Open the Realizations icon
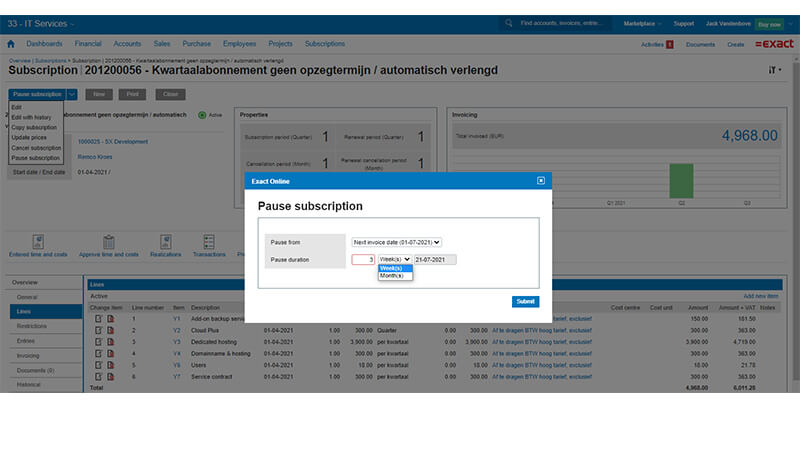This screenshot has height=450, width=800. [x=165, y=242]
